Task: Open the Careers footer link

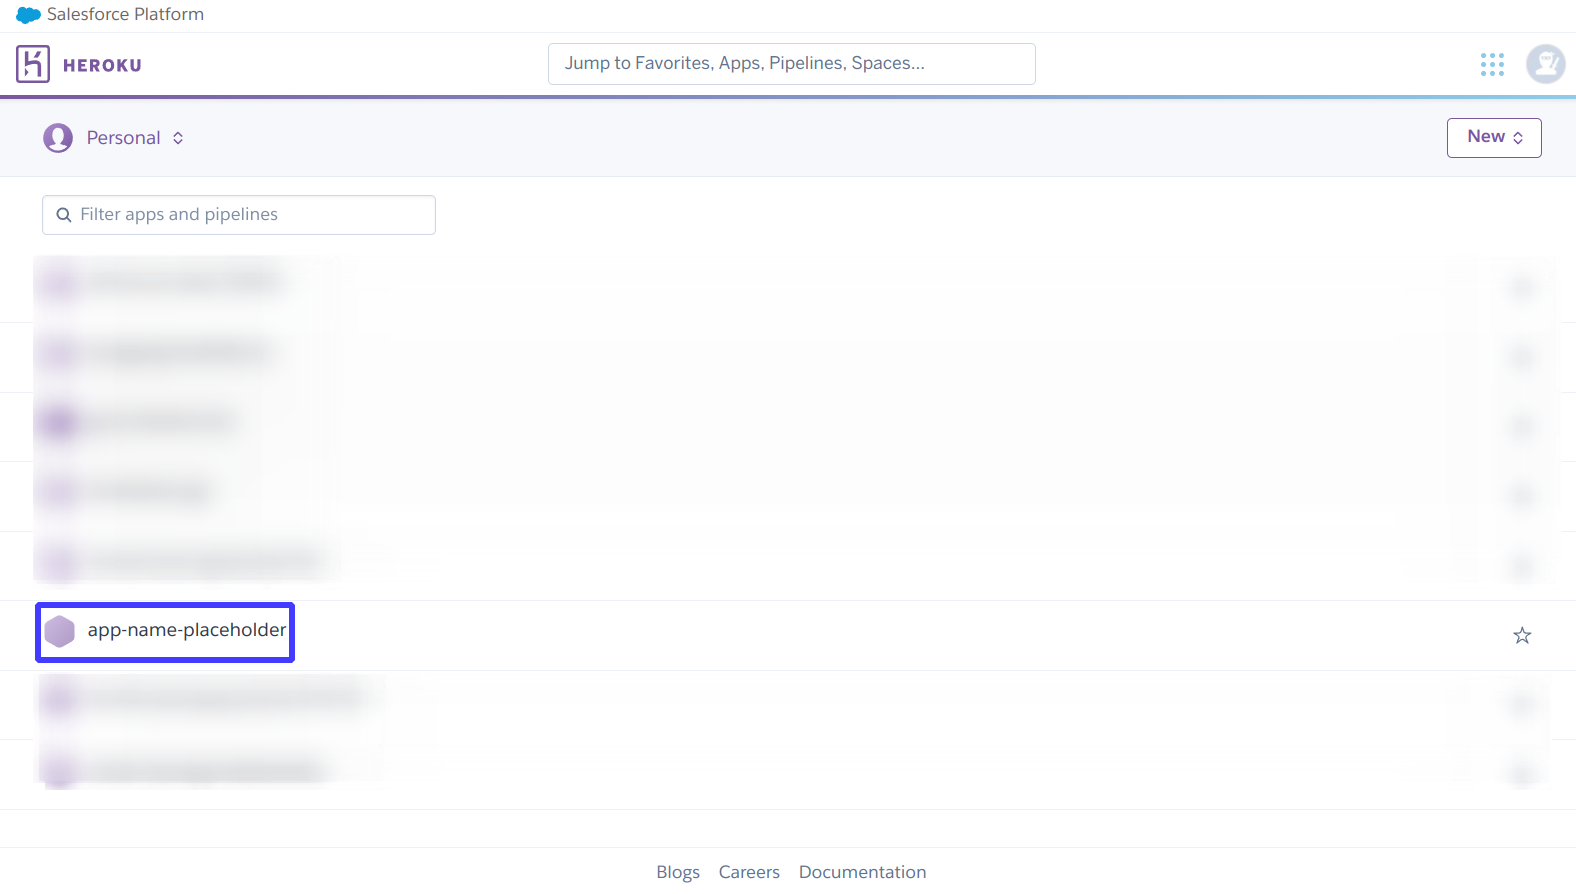Action: click(x=749, y=872)
